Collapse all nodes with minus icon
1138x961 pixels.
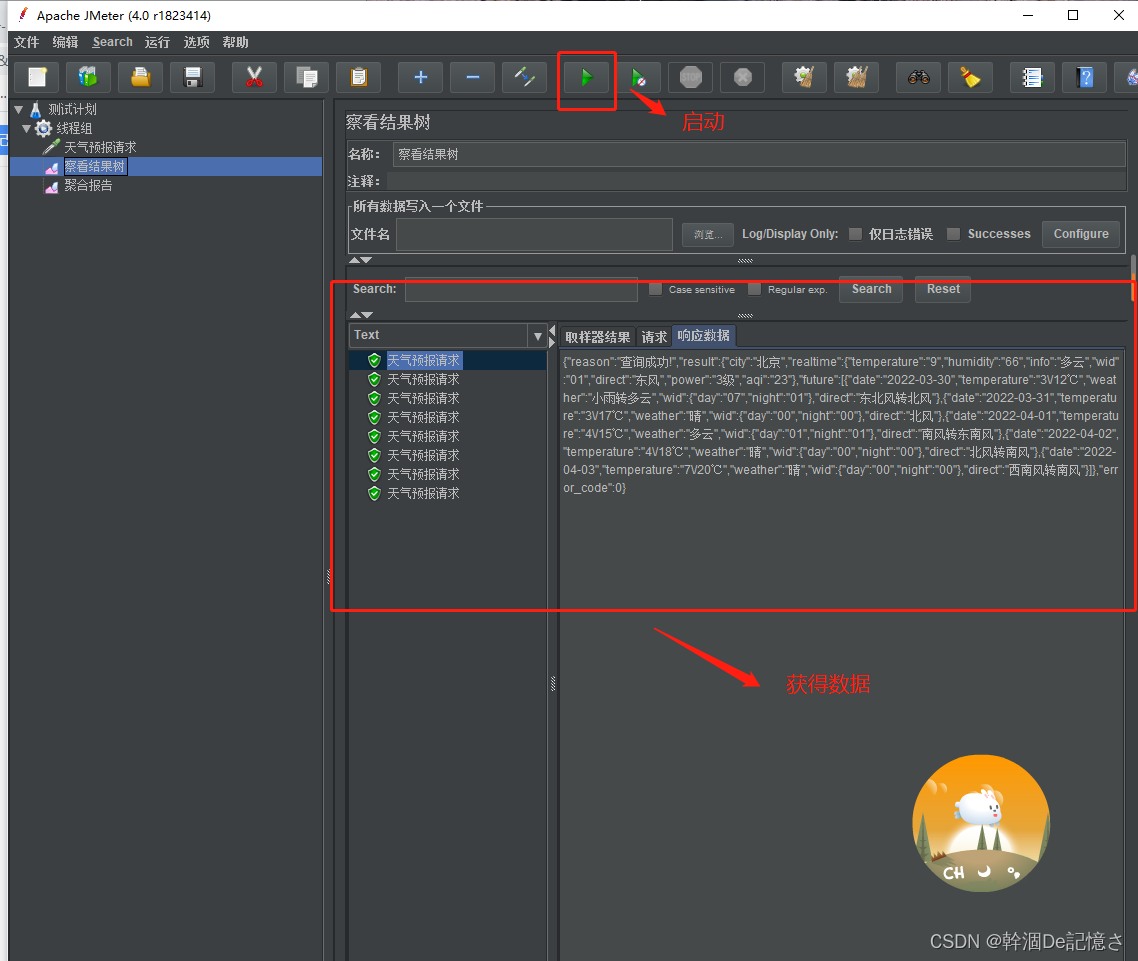[x=472, y=77]
